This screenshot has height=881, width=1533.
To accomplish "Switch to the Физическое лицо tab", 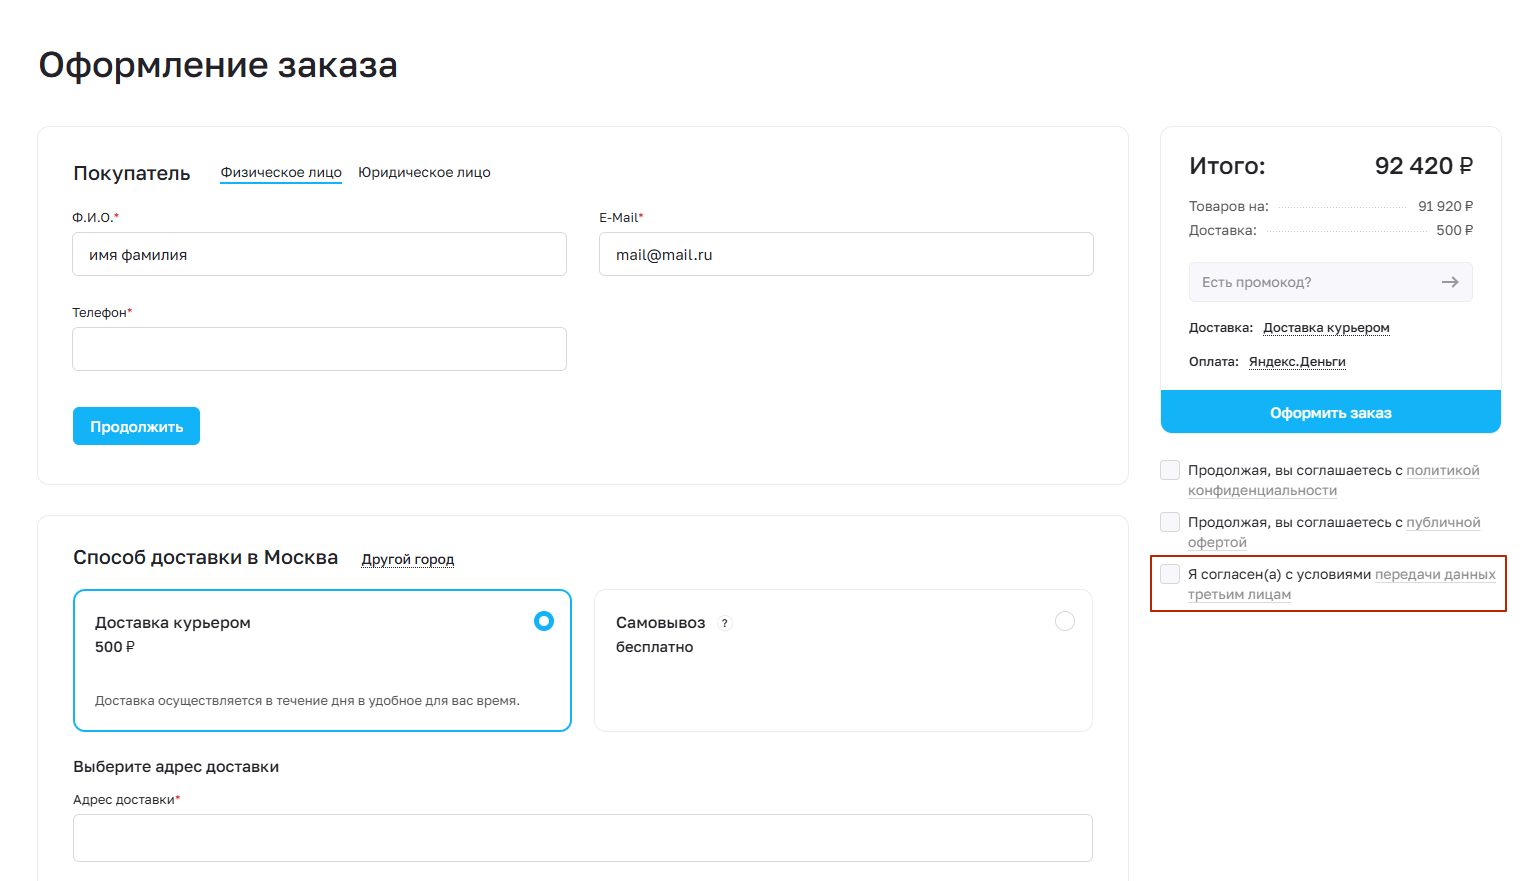I will point(281,172).
